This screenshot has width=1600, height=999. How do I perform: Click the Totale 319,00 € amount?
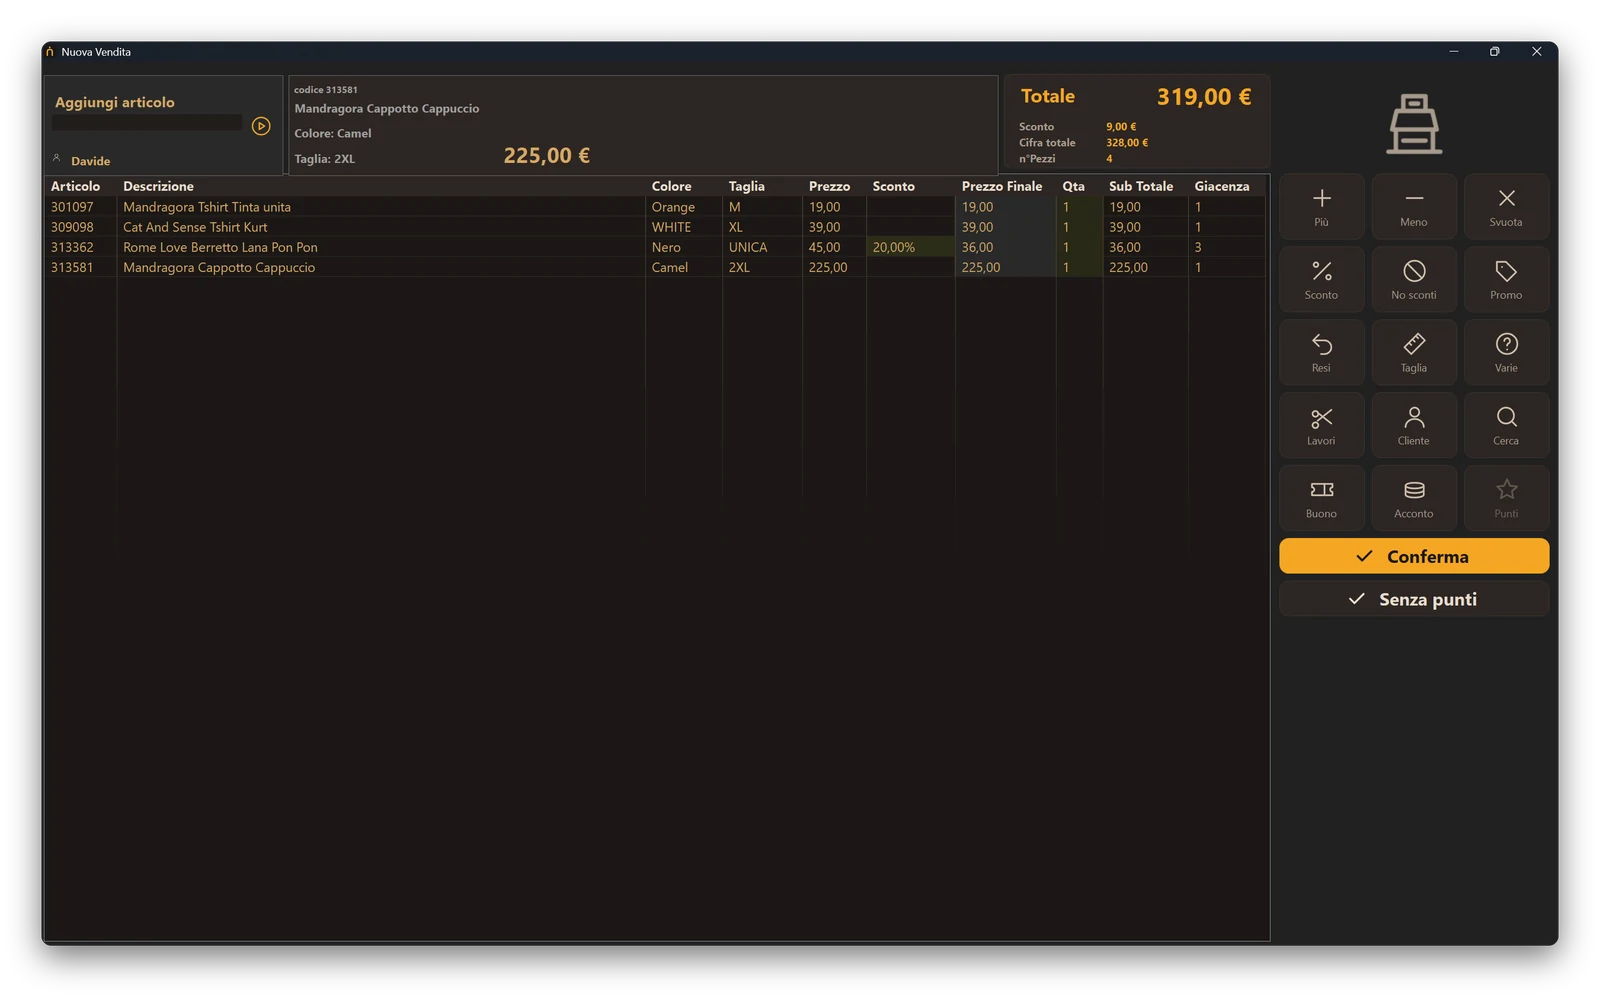point(1204,97)
